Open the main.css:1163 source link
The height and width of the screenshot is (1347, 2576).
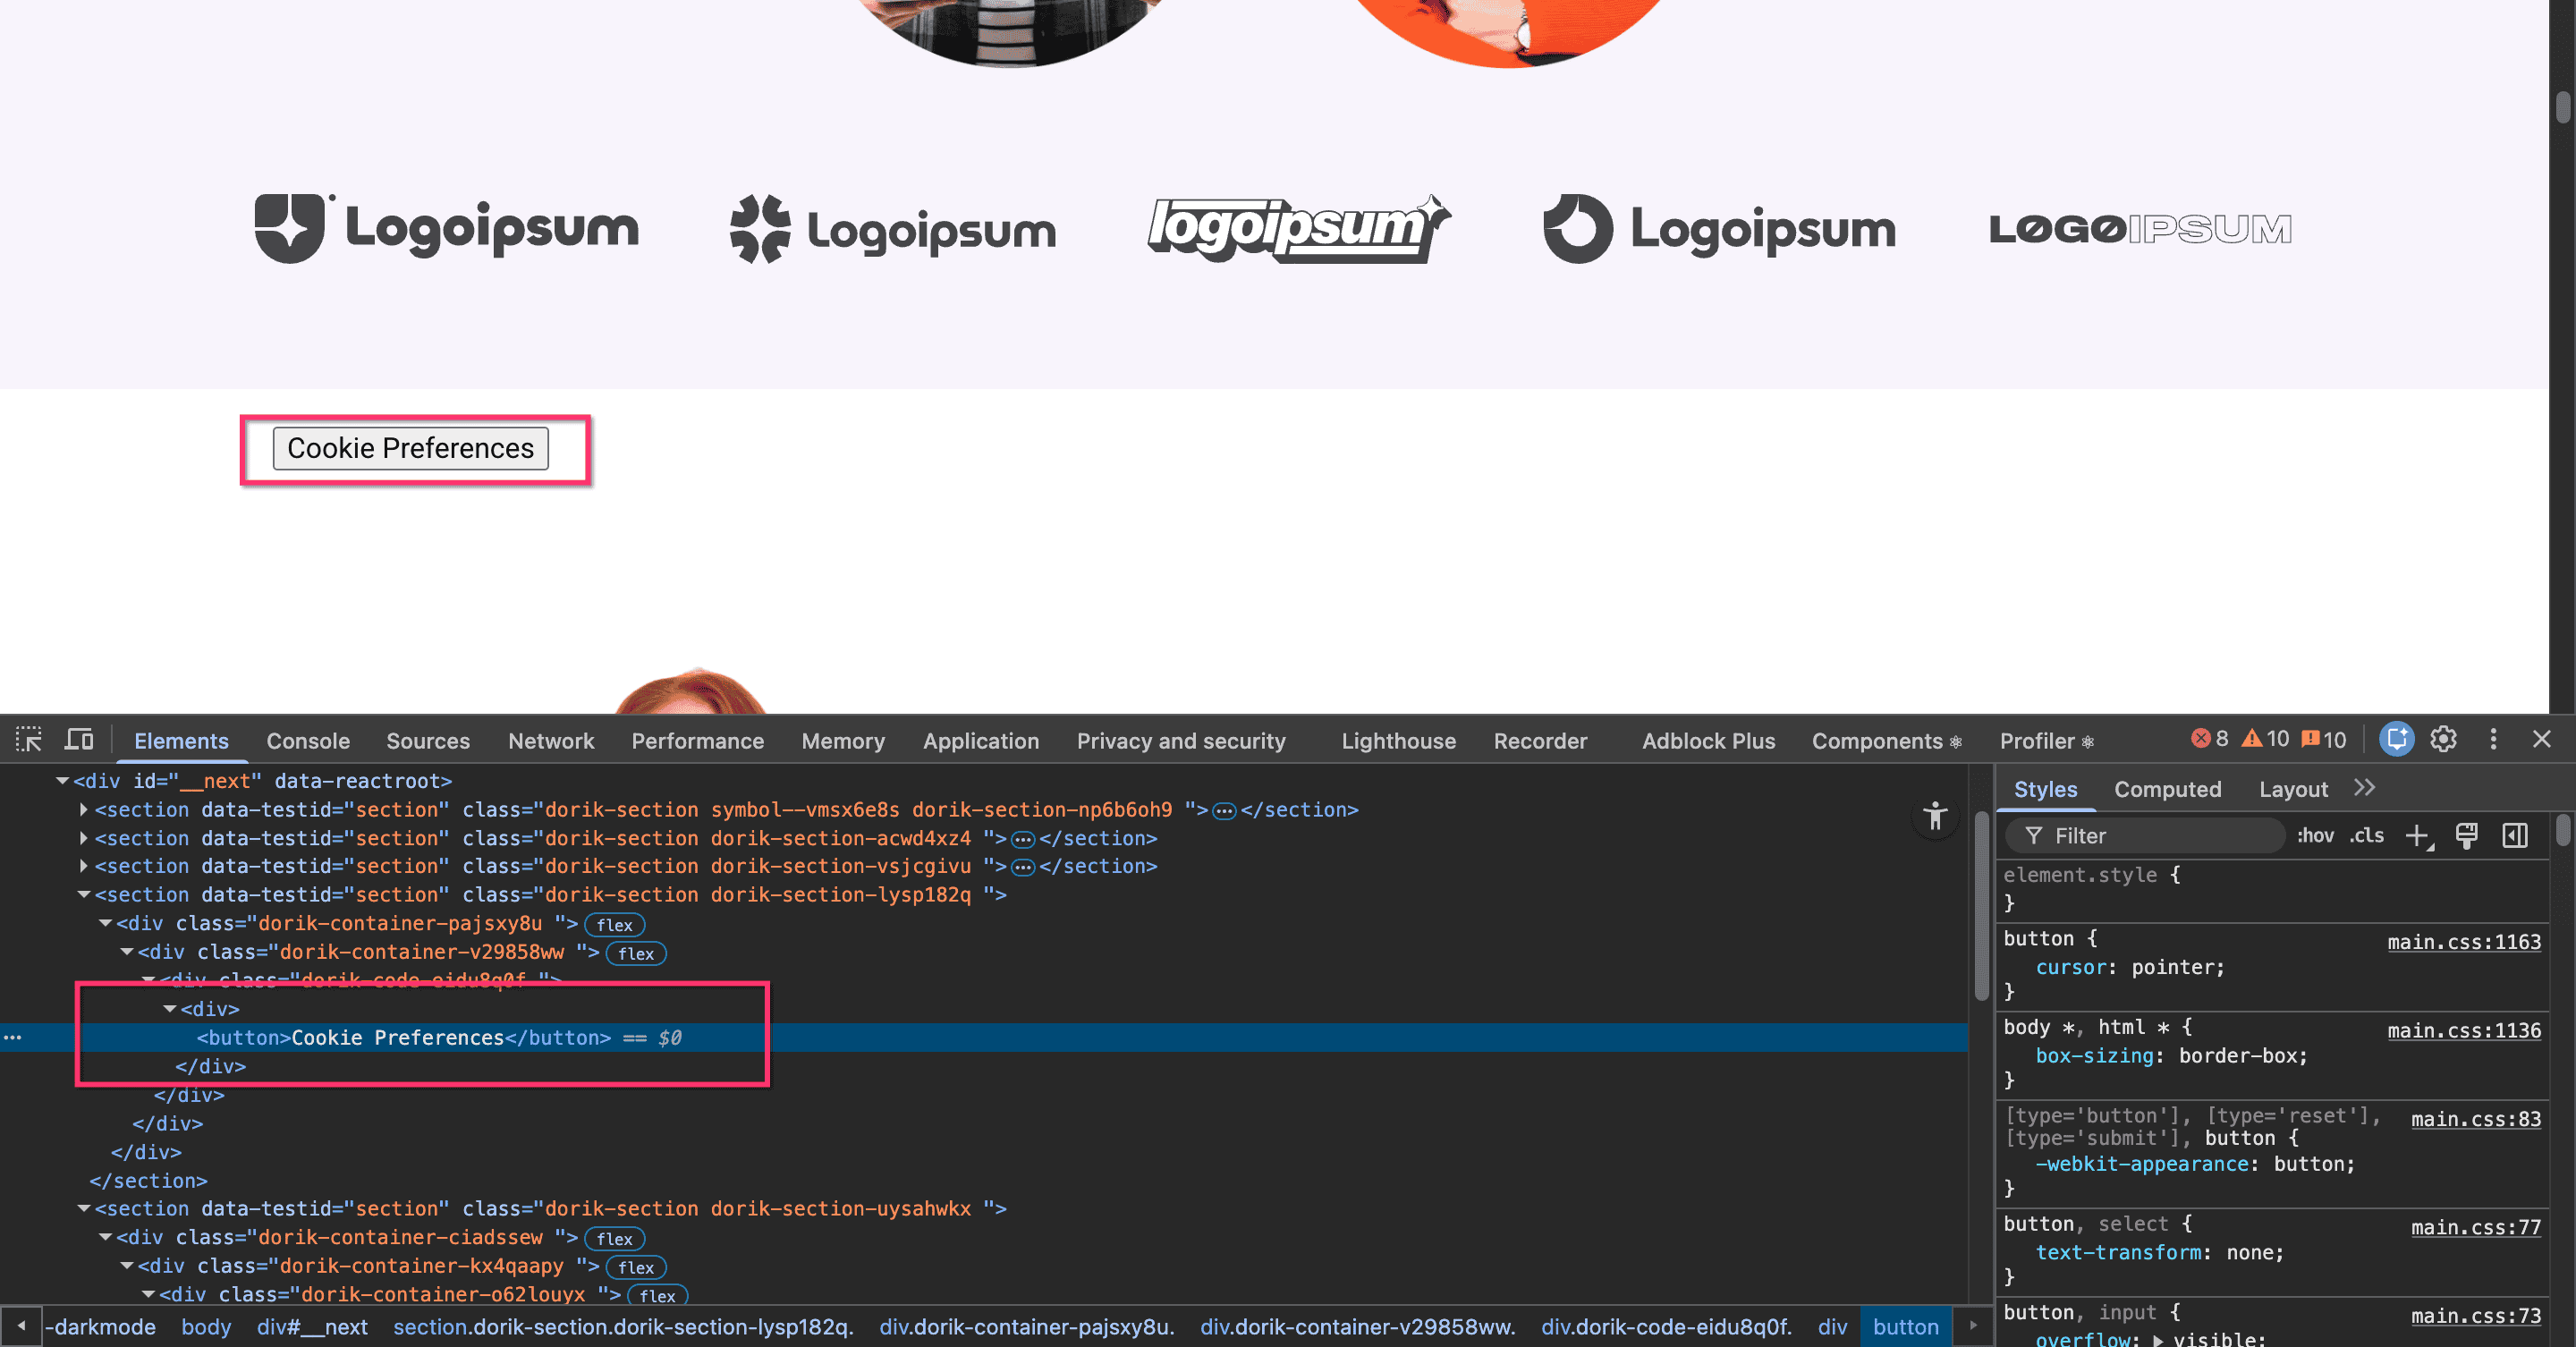(x=2463, y=942)
